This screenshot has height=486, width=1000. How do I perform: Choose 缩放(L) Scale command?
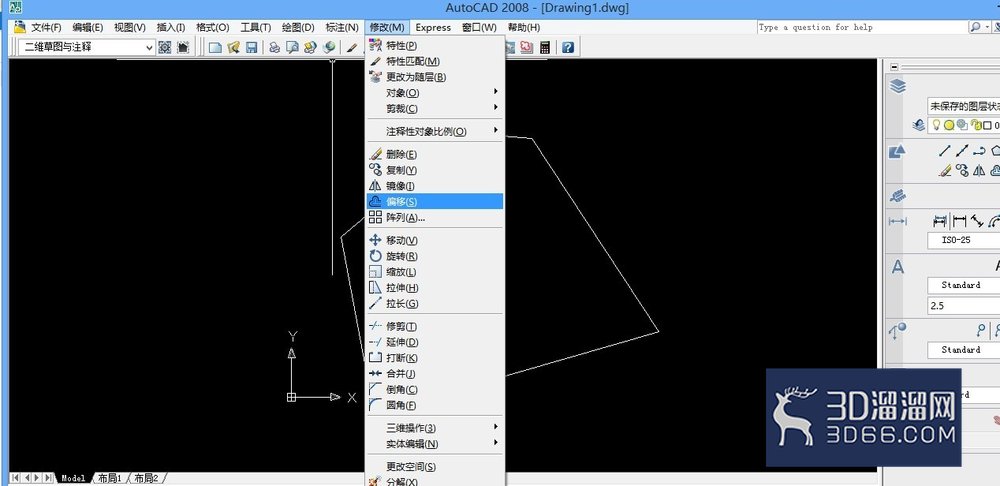pyautogui.click(x=435, y=272)
